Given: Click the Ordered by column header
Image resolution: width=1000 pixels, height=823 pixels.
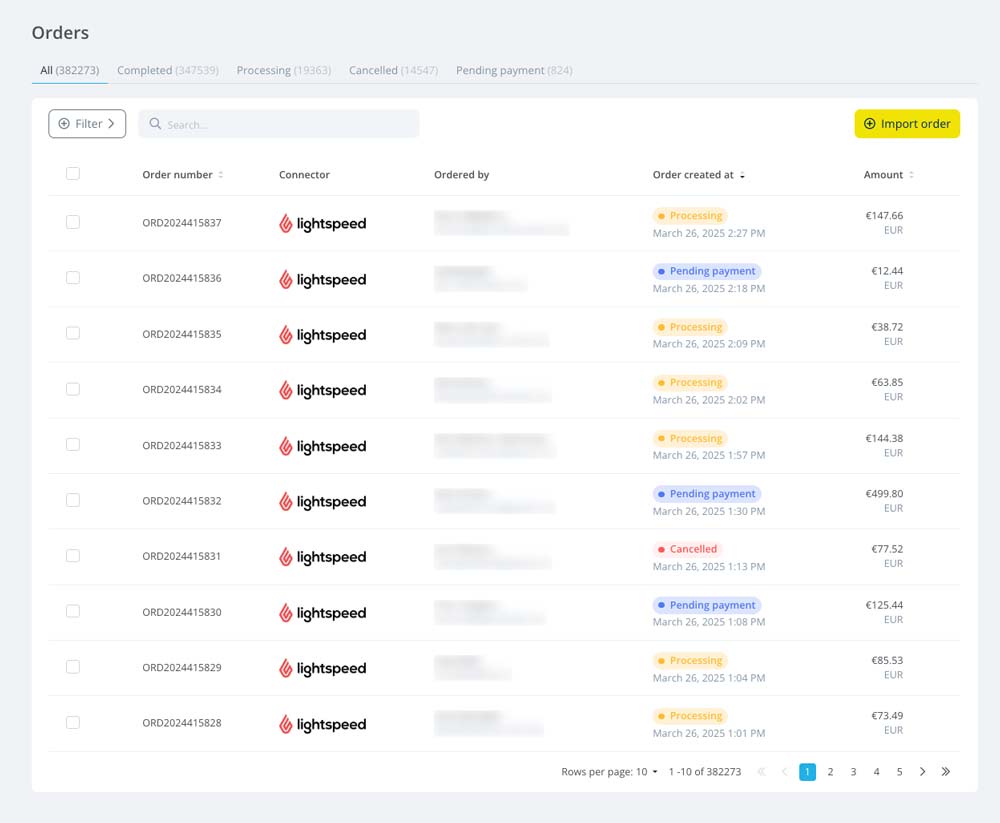Looking at the screenshot, I should pyautogui.click(x=462, y=175).
